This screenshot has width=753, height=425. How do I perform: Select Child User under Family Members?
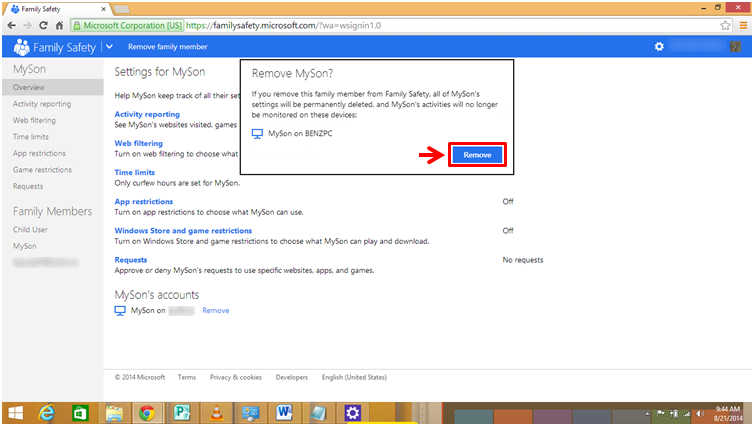click(x=30, y=230)
